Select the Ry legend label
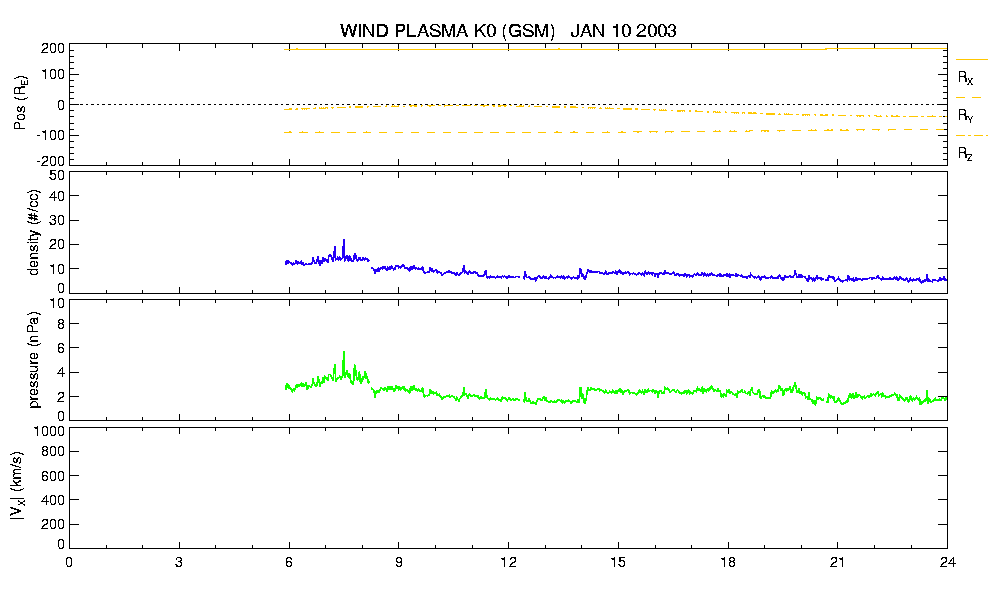Viewport: 993px width, 600px height. pos(965,115)
